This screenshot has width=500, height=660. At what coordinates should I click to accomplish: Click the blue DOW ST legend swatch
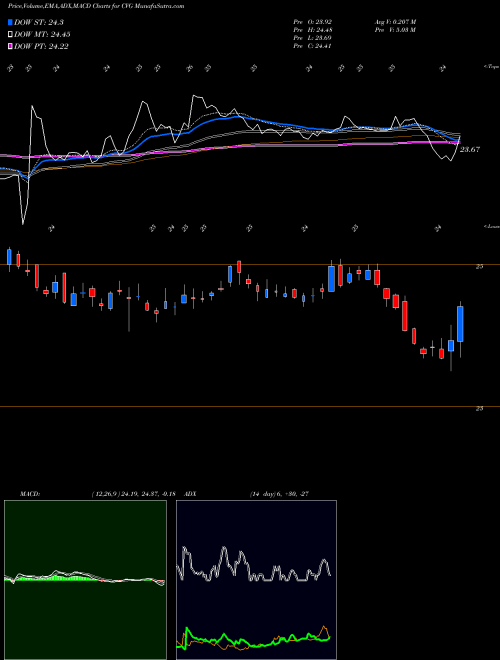10,22
